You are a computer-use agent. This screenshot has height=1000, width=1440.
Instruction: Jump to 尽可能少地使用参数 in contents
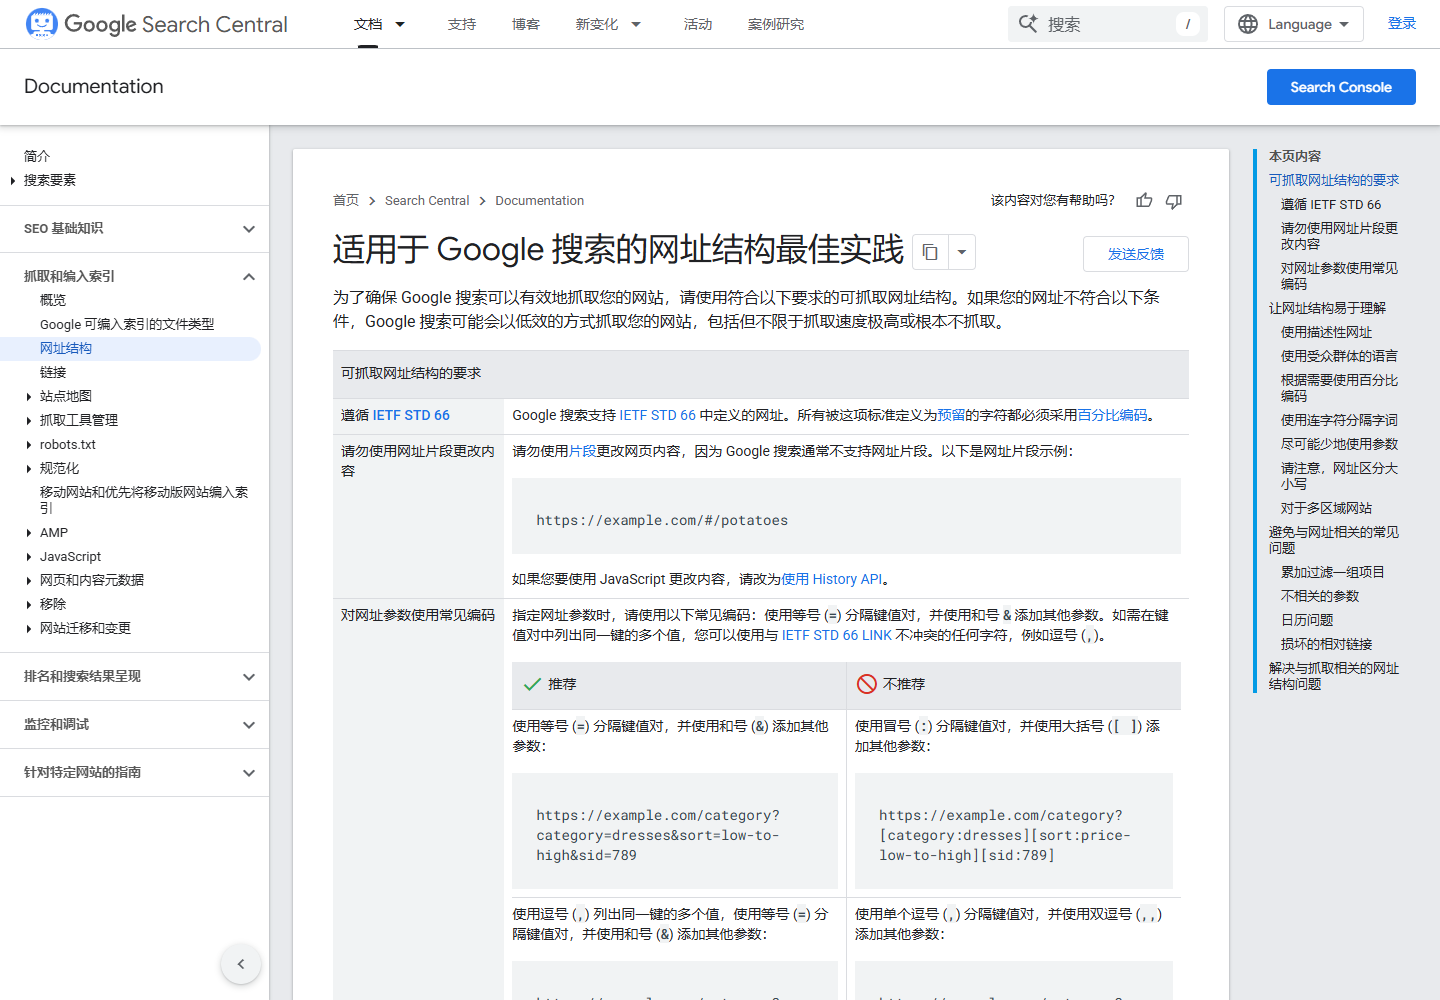pos(1339,444)
